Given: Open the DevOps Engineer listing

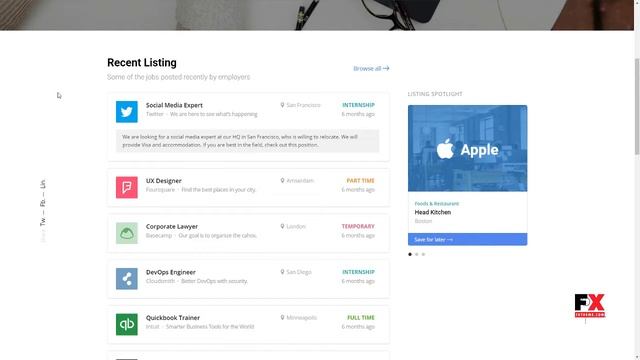Looking at the screenshot, I should (x=171, y=272).
